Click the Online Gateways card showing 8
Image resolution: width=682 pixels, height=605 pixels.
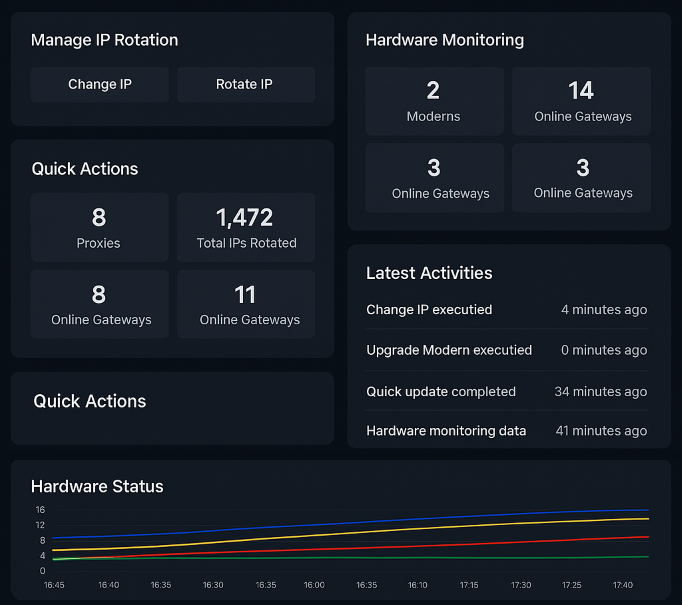coord(101,304)
